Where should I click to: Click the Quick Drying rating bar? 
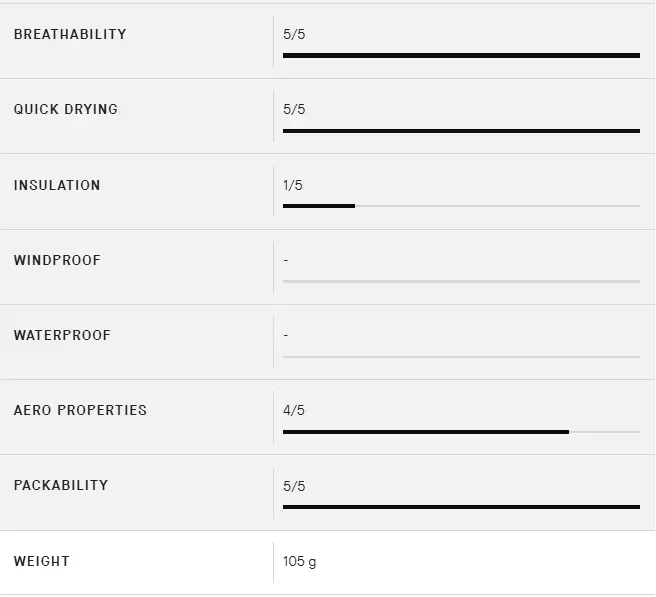pos(461,131)
